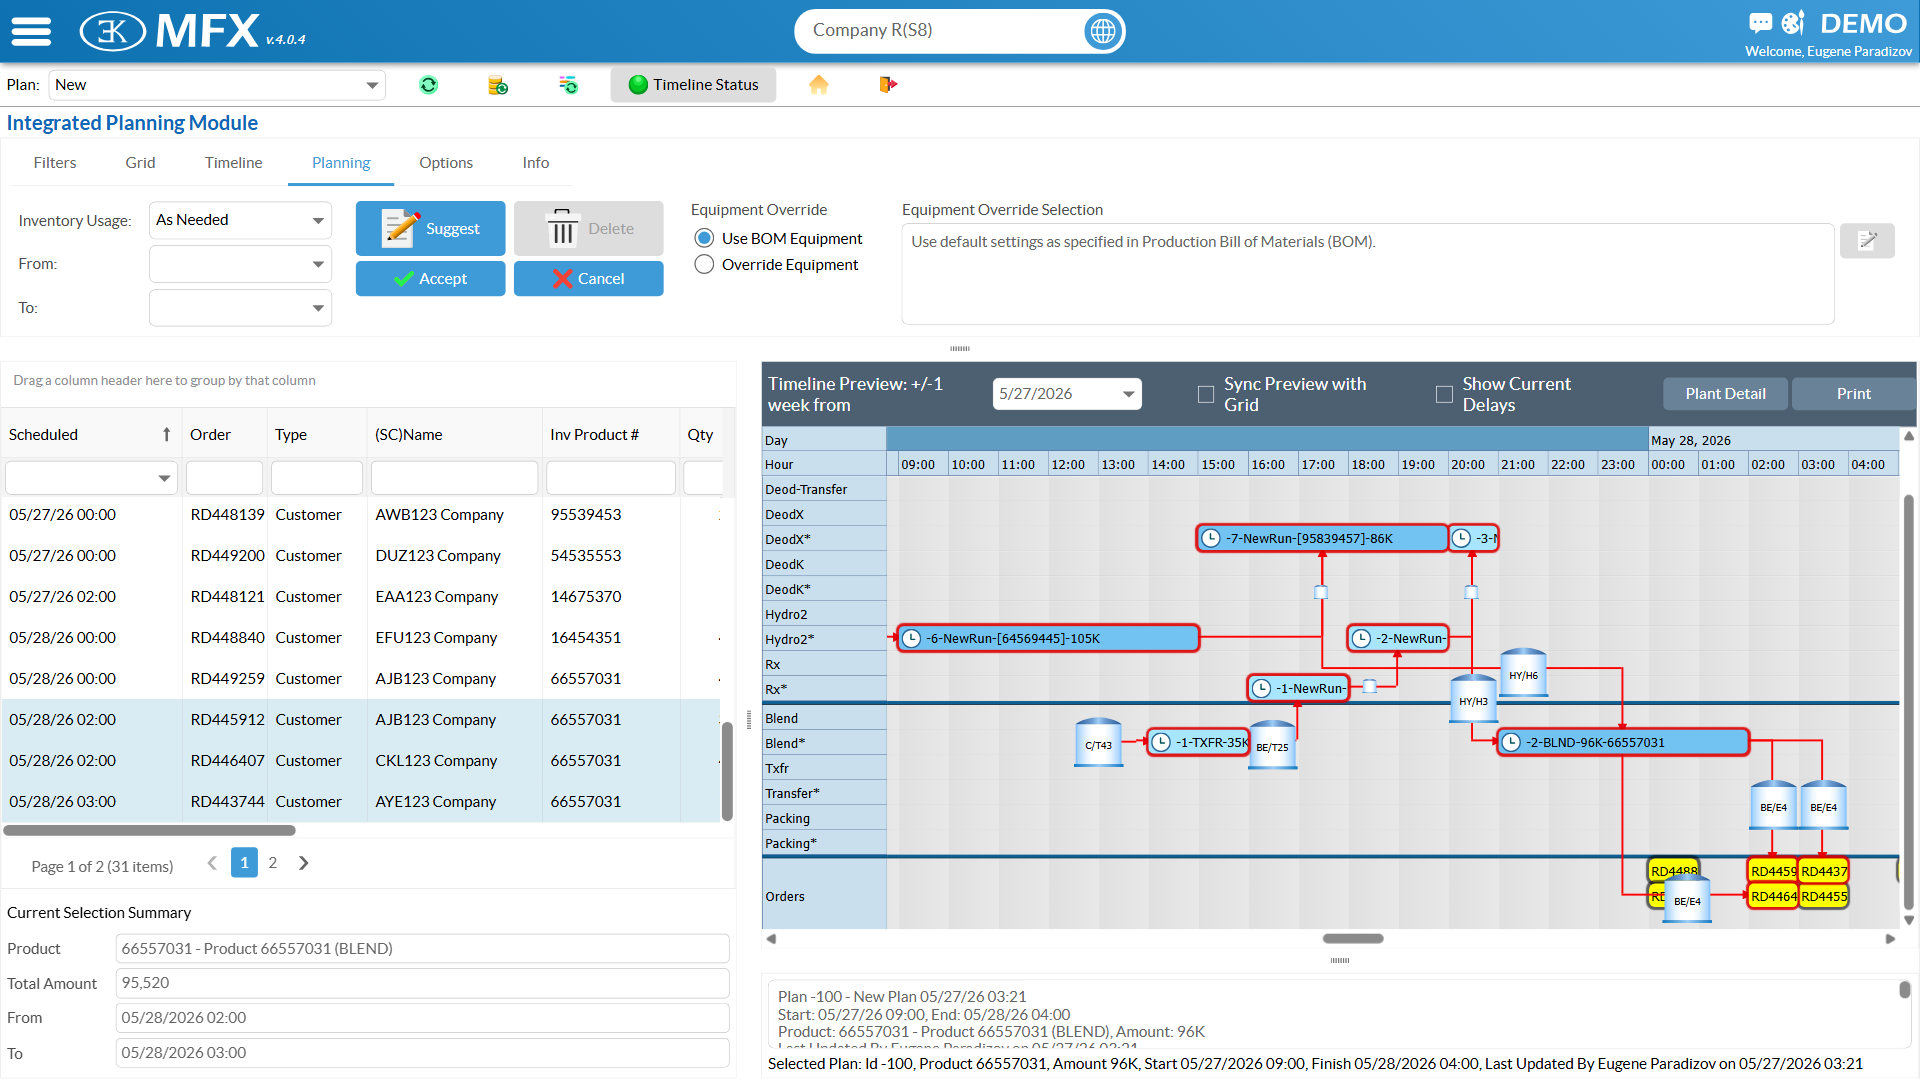Click the HY/H6 tank icon
The height and width of the screenshot is (1080, 1920).
(x=1523, y=672)
